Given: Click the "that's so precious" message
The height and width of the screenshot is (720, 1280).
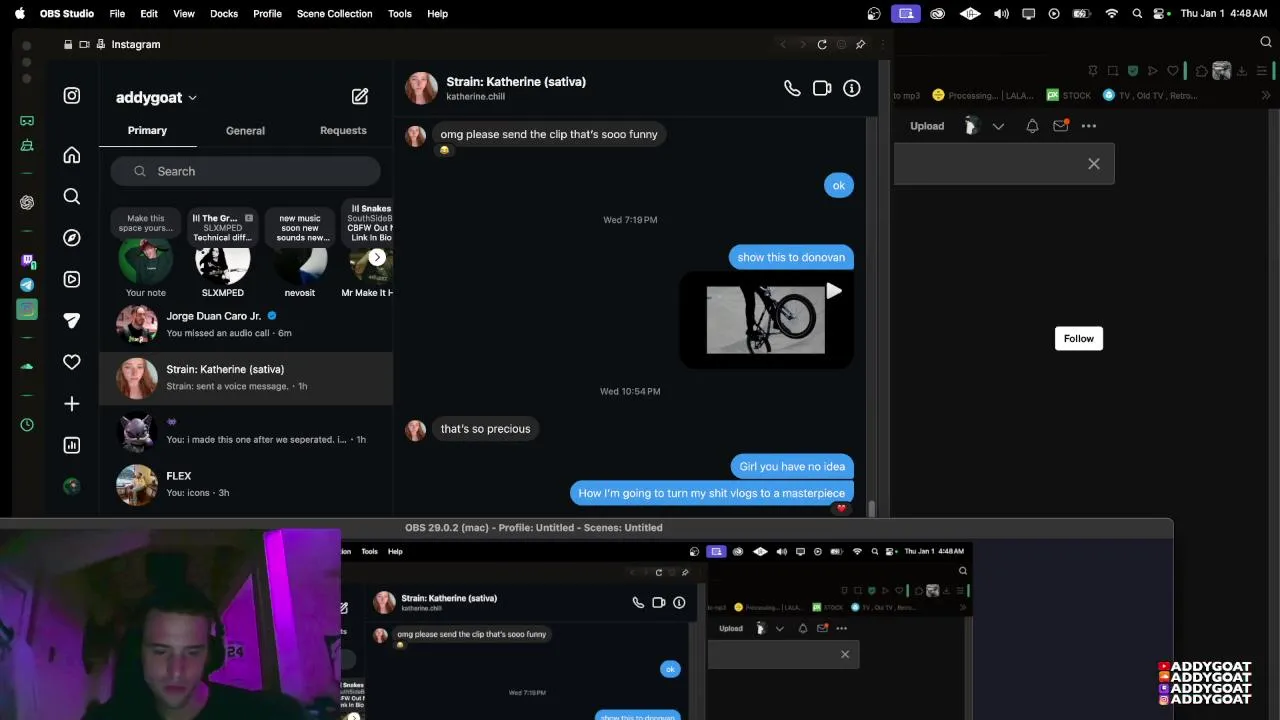Looking at the screenshot, I should click(x=486, y=429).
